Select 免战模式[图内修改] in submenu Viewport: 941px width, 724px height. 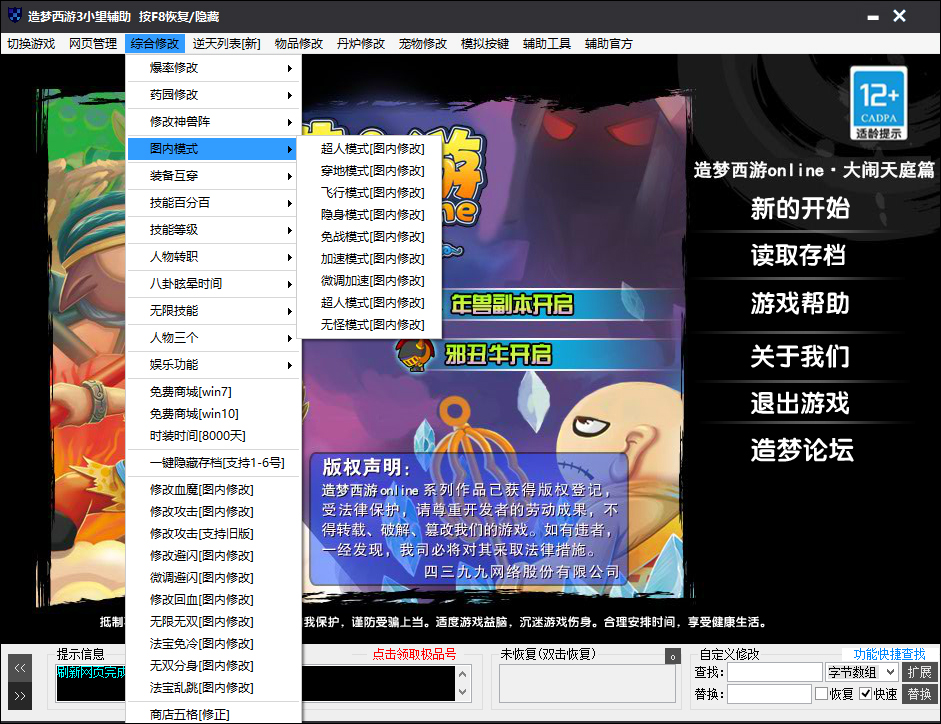coord(370,237)
